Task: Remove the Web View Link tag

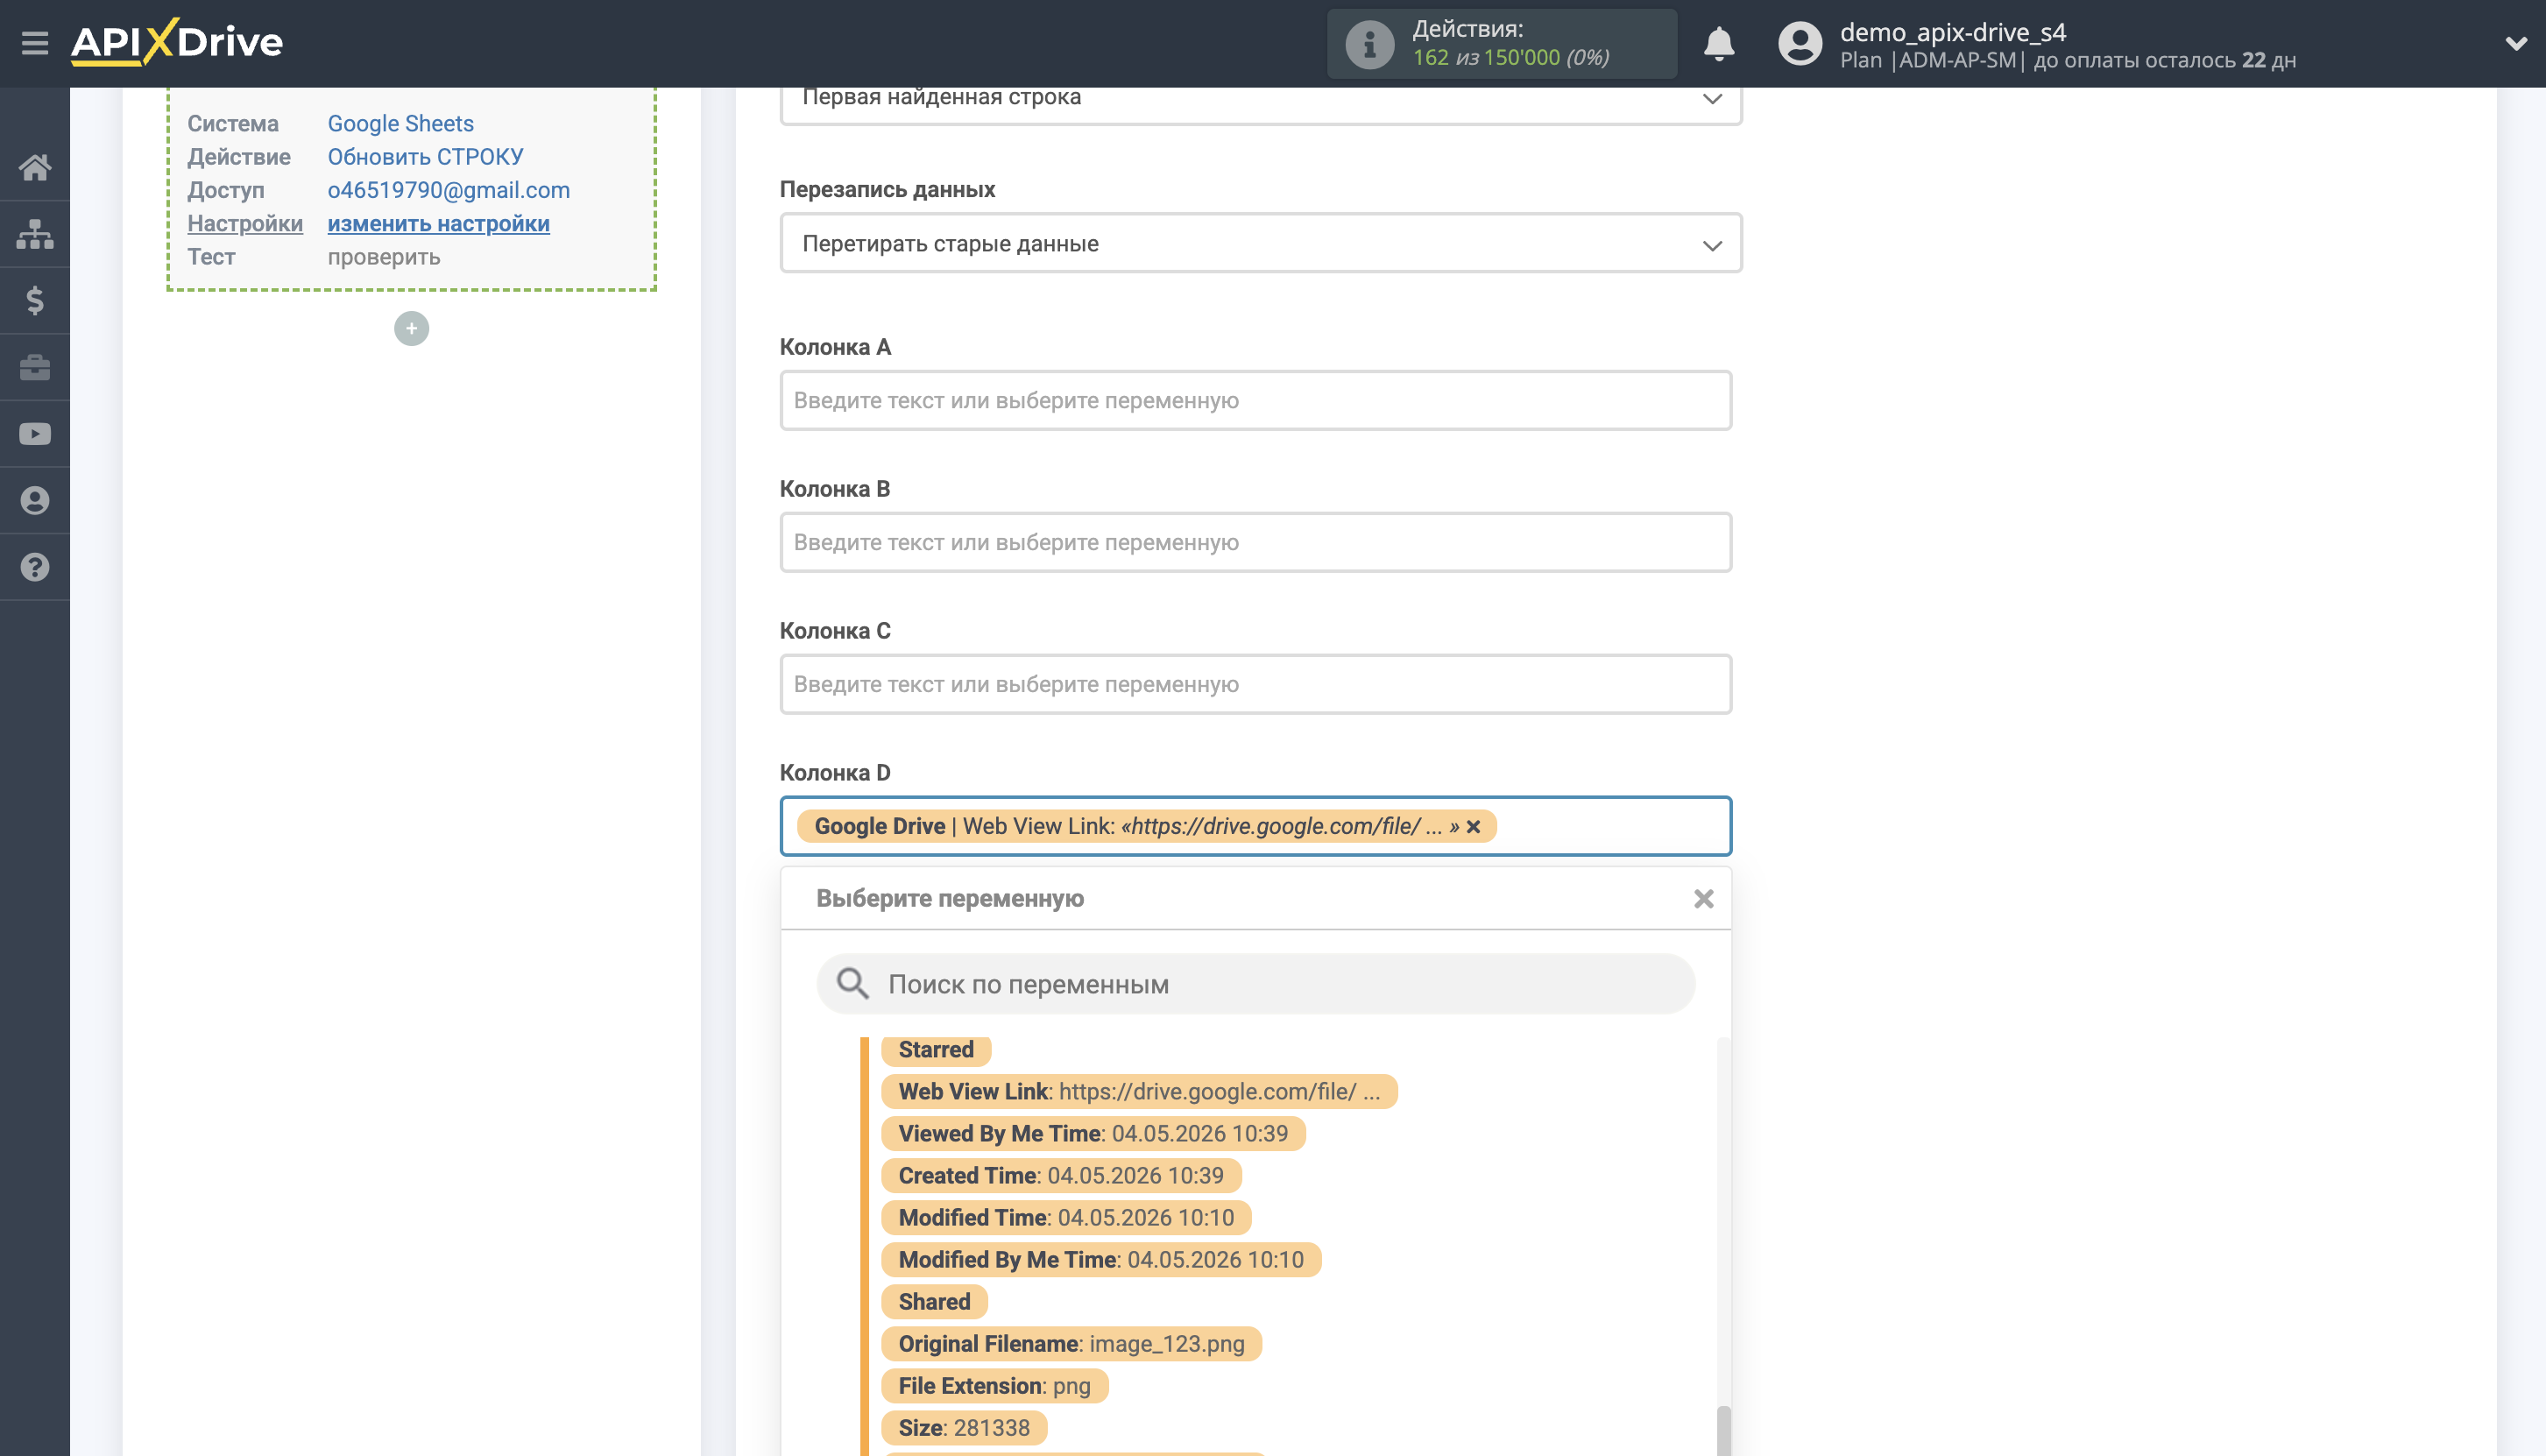Action: pos(1473,827)
